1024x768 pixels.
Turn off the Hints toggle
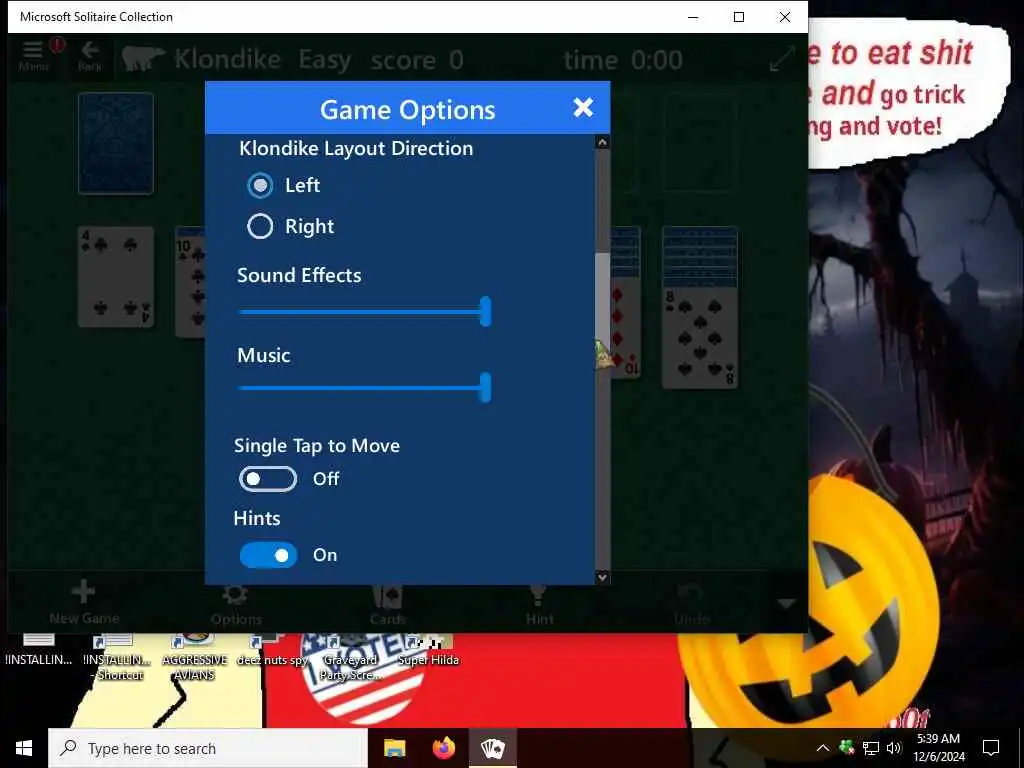click(268, 555)
